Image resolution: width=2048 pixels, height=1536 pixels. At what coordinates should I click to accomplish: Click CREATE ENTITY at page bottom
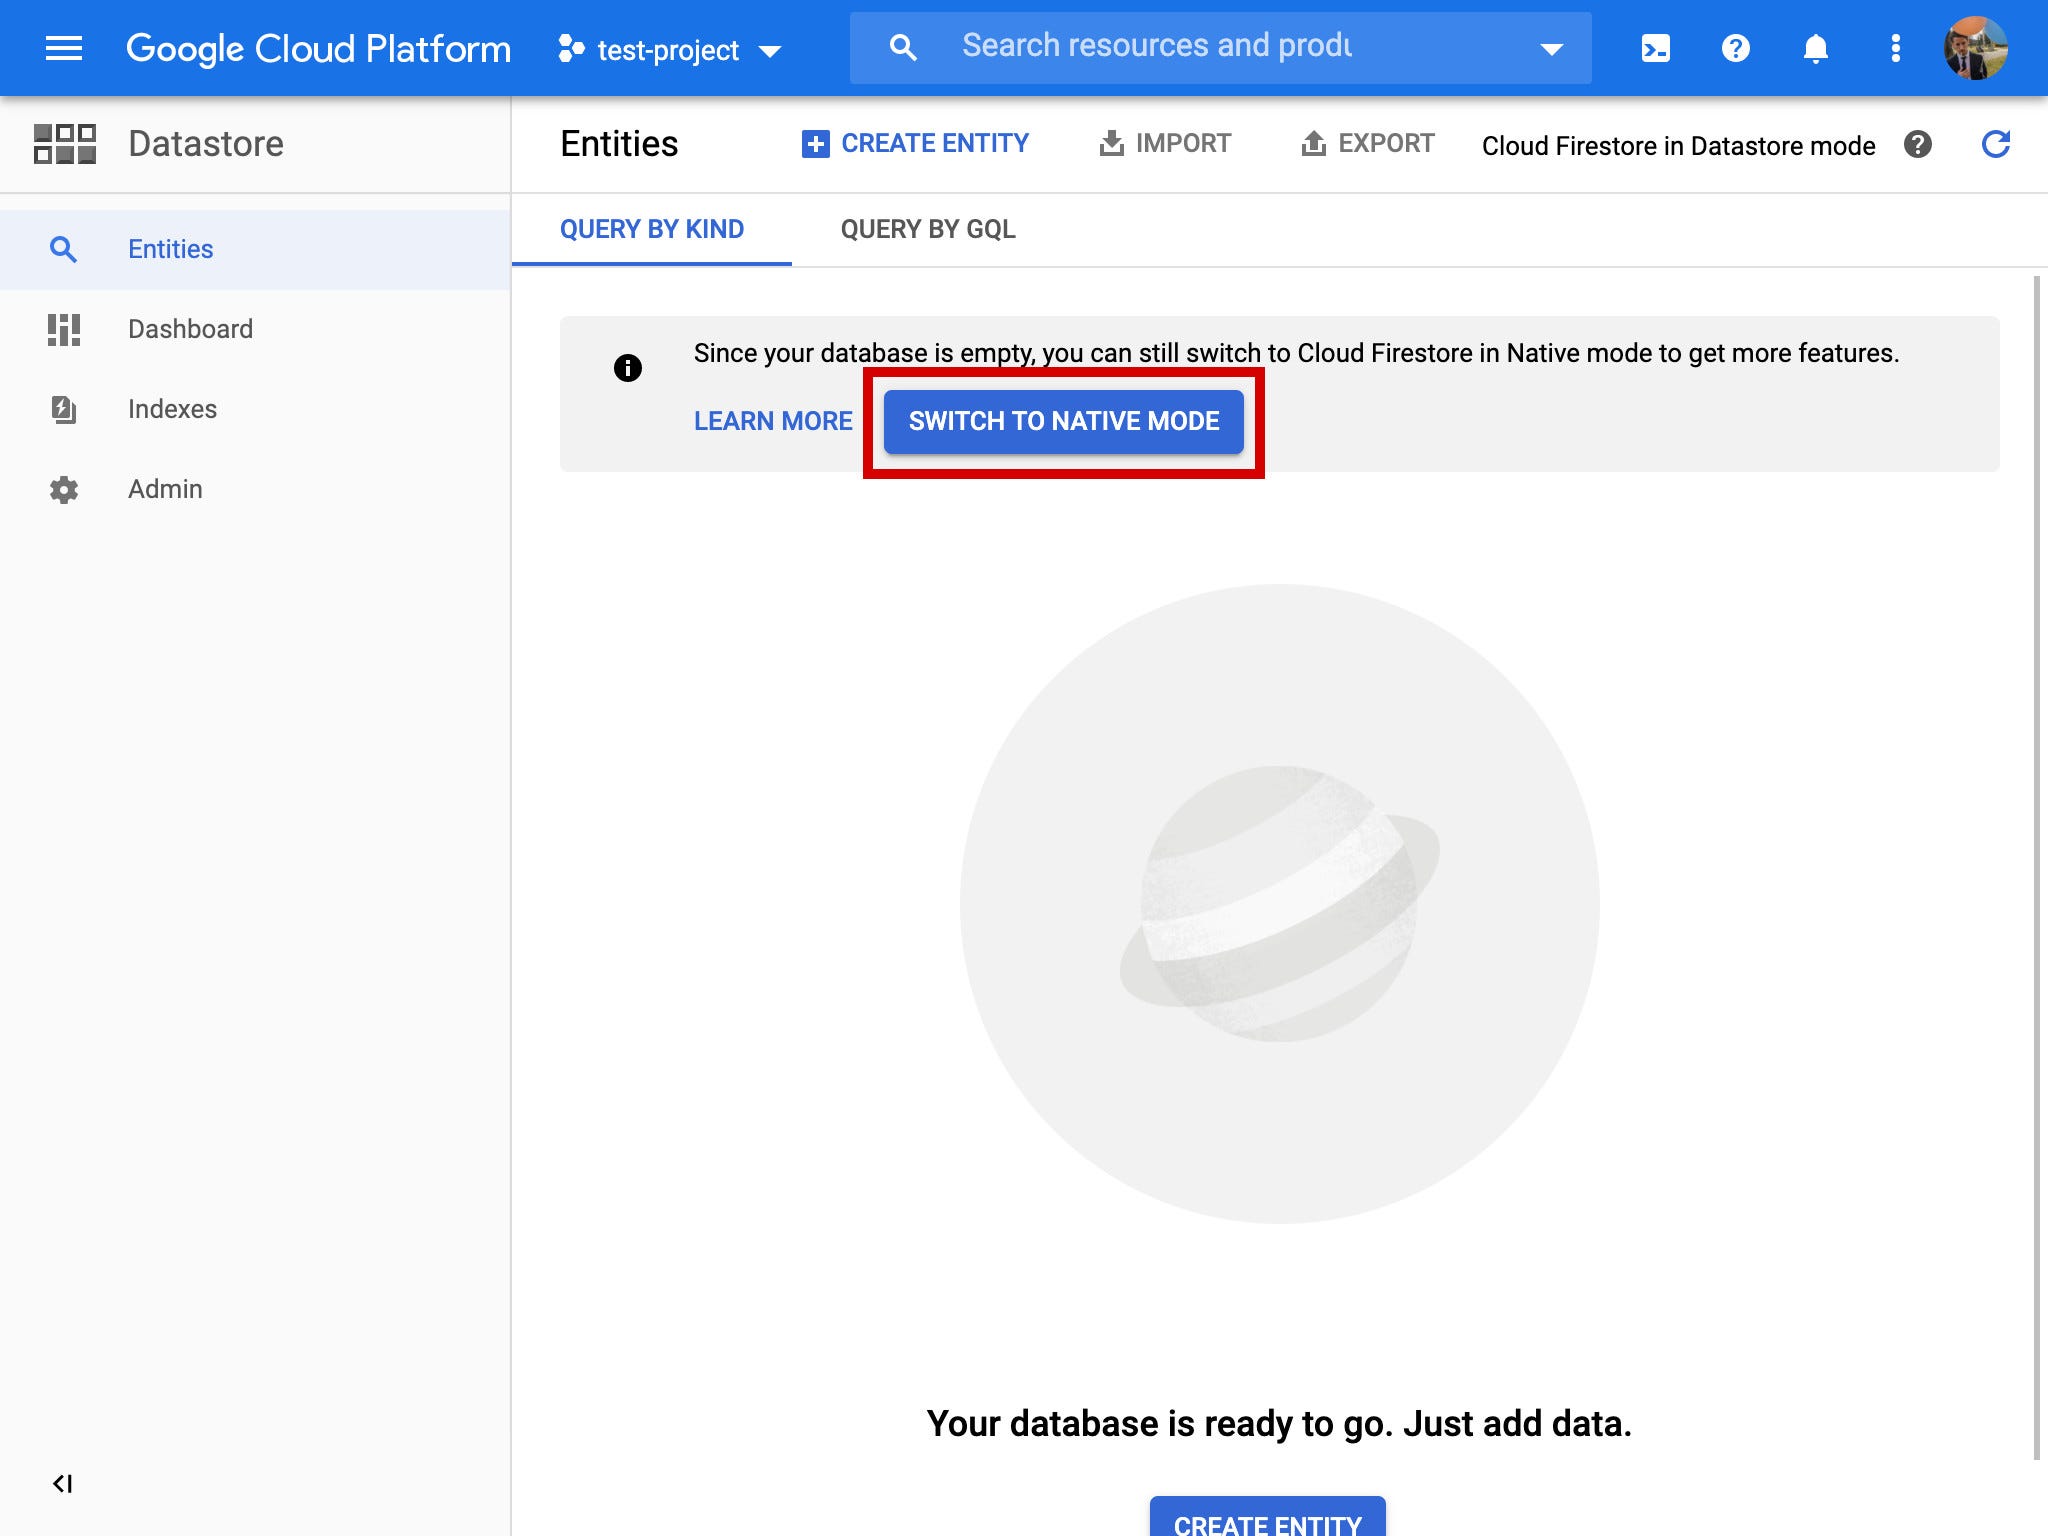1267,1522
